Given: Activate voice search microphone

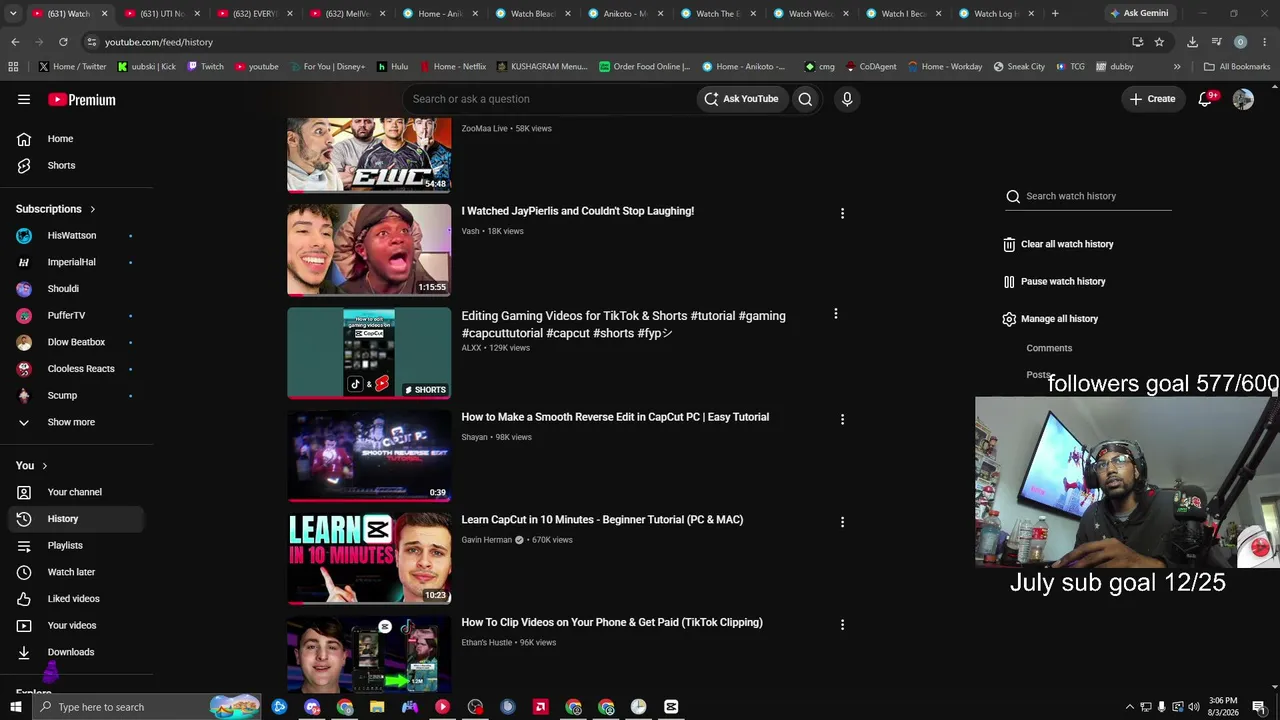Looking at the screenshot, I should (x=847, y=99).
